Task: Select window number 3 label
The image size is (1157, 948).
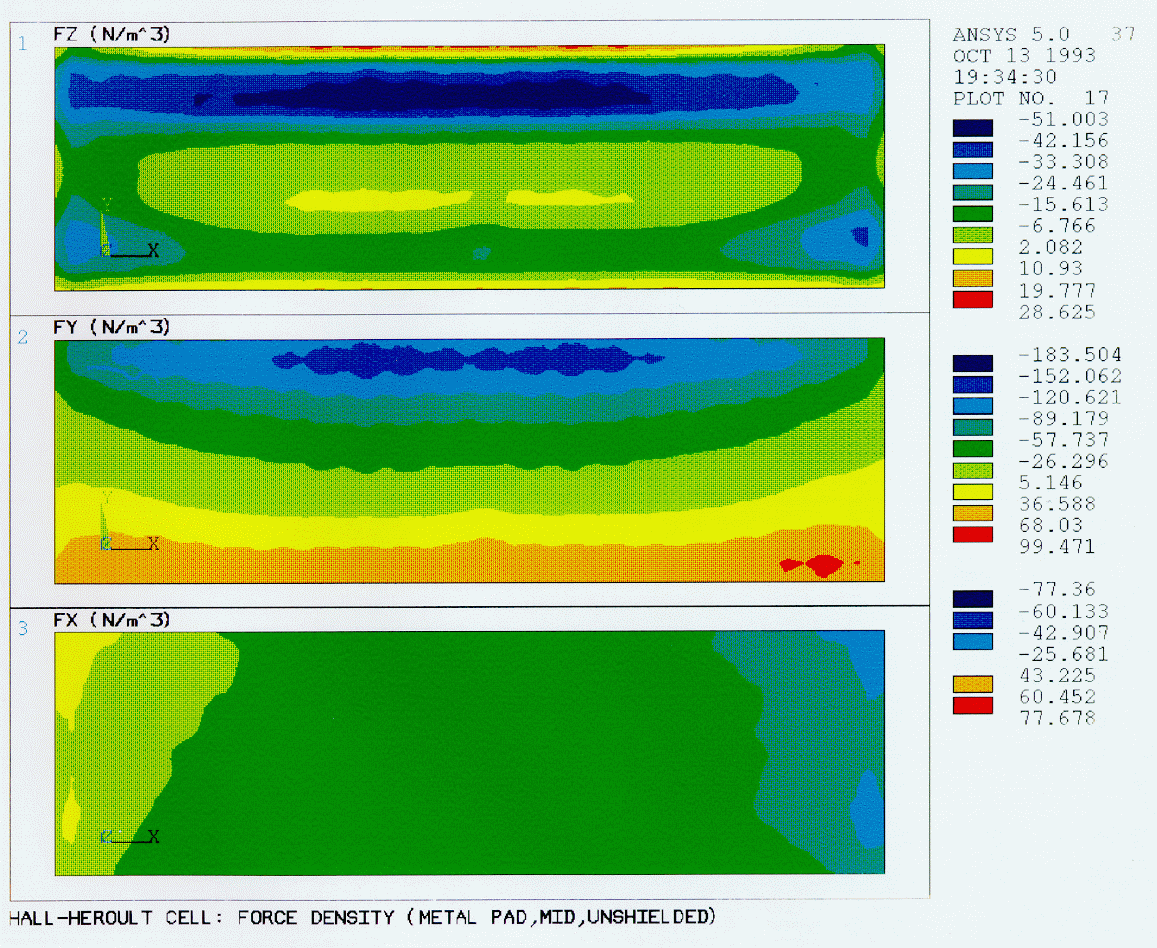Action: [21, 628]
